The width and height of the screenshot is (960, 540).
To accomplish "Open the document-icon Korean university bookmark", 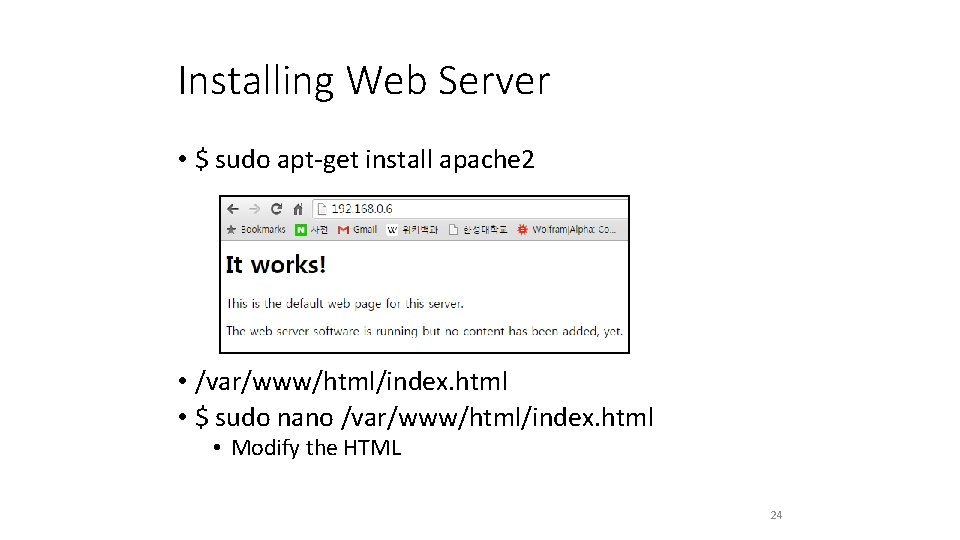I will pyautogui.click(x=478, y=230).
